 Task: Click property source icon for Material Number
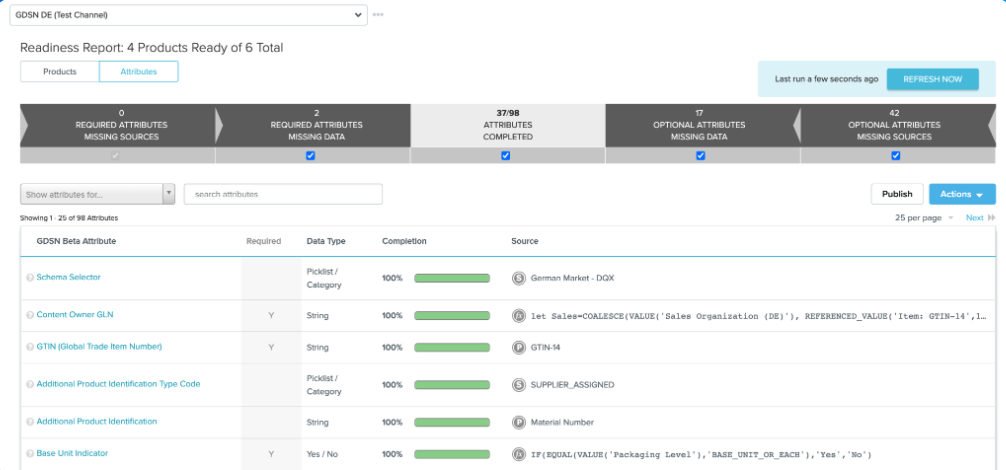point(518,422)
